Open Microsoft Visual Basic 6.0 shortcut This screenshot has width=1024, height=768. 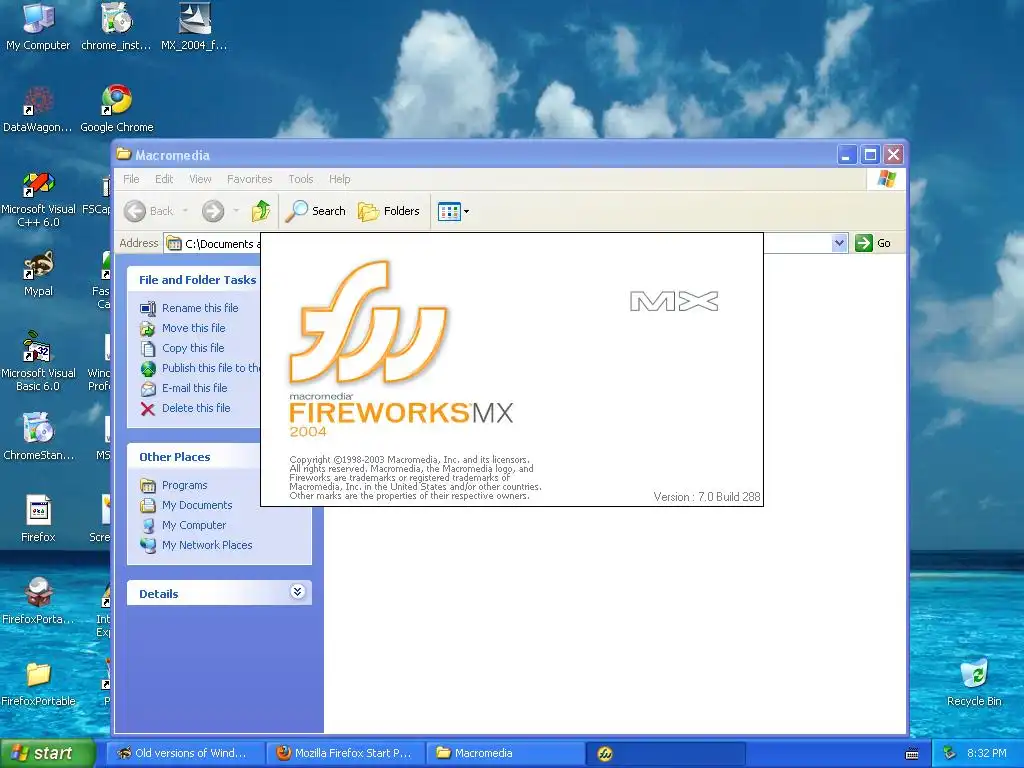[x=38, y=362]
